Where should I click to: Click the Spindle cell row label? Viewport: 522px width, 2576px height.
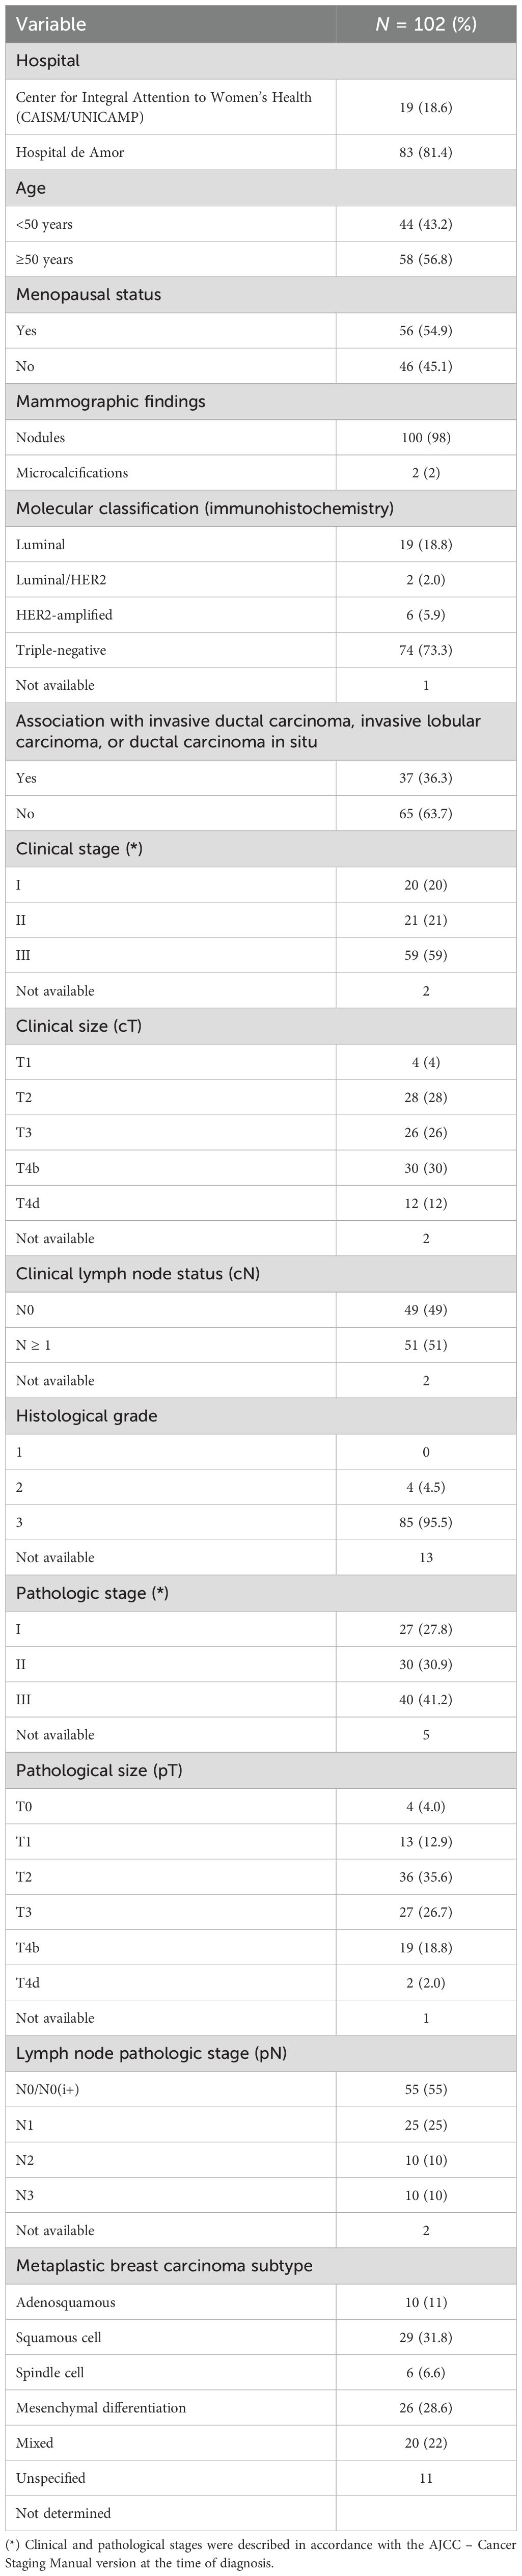(50, 2372)
